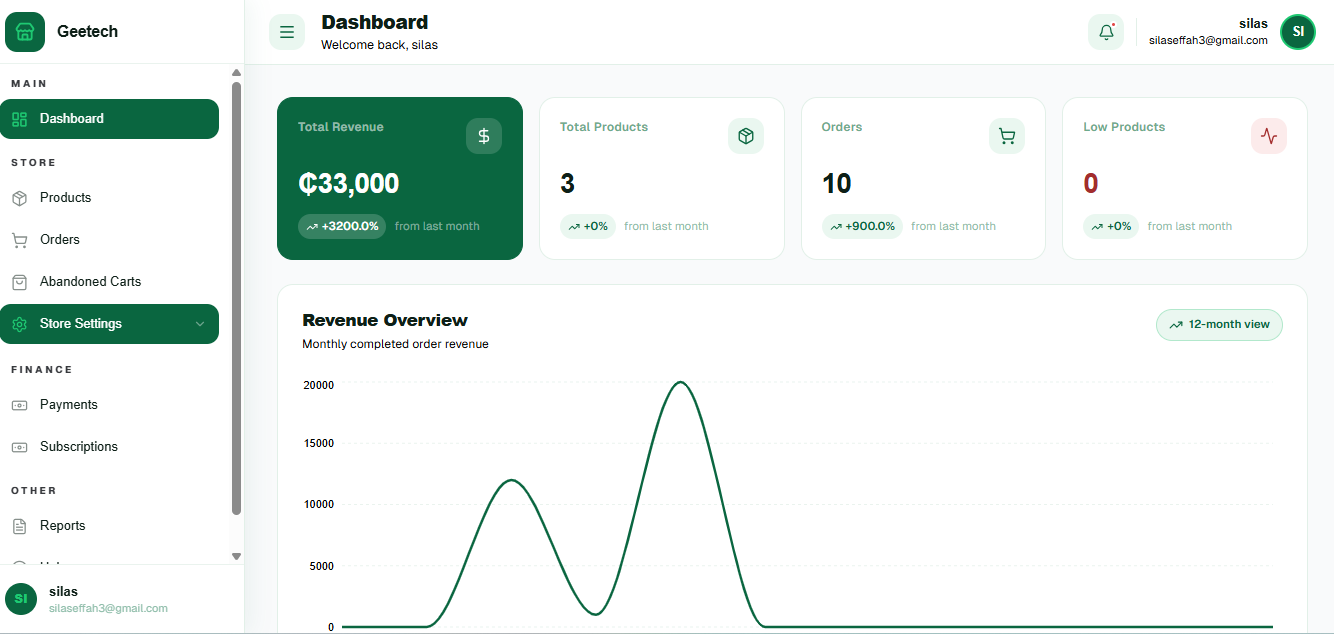Click the sidebar scrollbar up arrow
Image resolution: width=1334 pixels, height=634 pixels.
(x=237, y=73)
